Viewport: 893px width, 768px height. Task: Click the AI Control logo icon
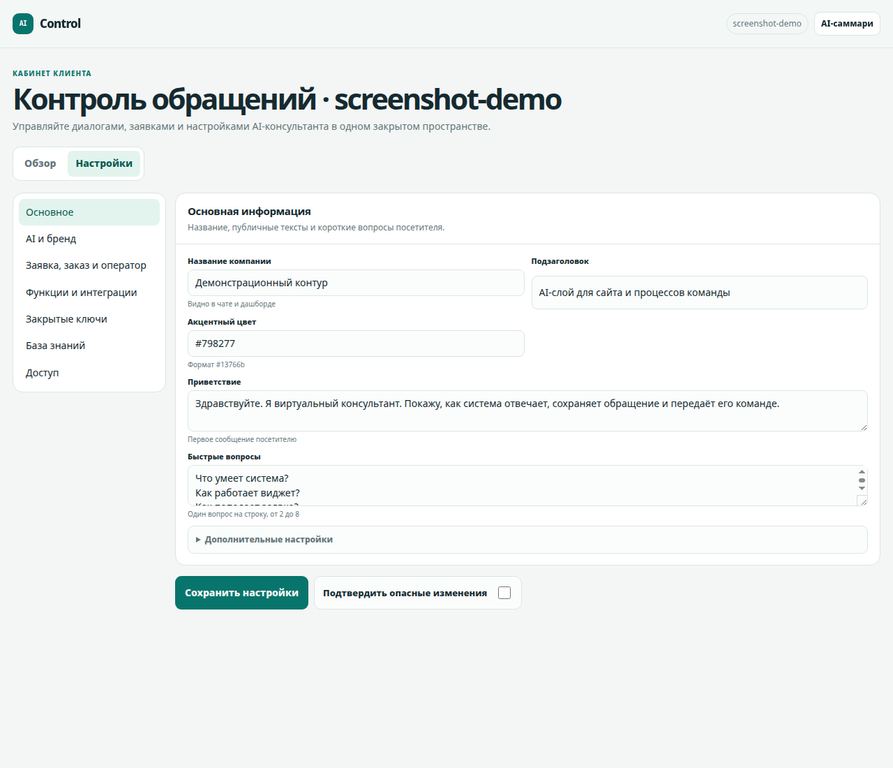[23, 23]
